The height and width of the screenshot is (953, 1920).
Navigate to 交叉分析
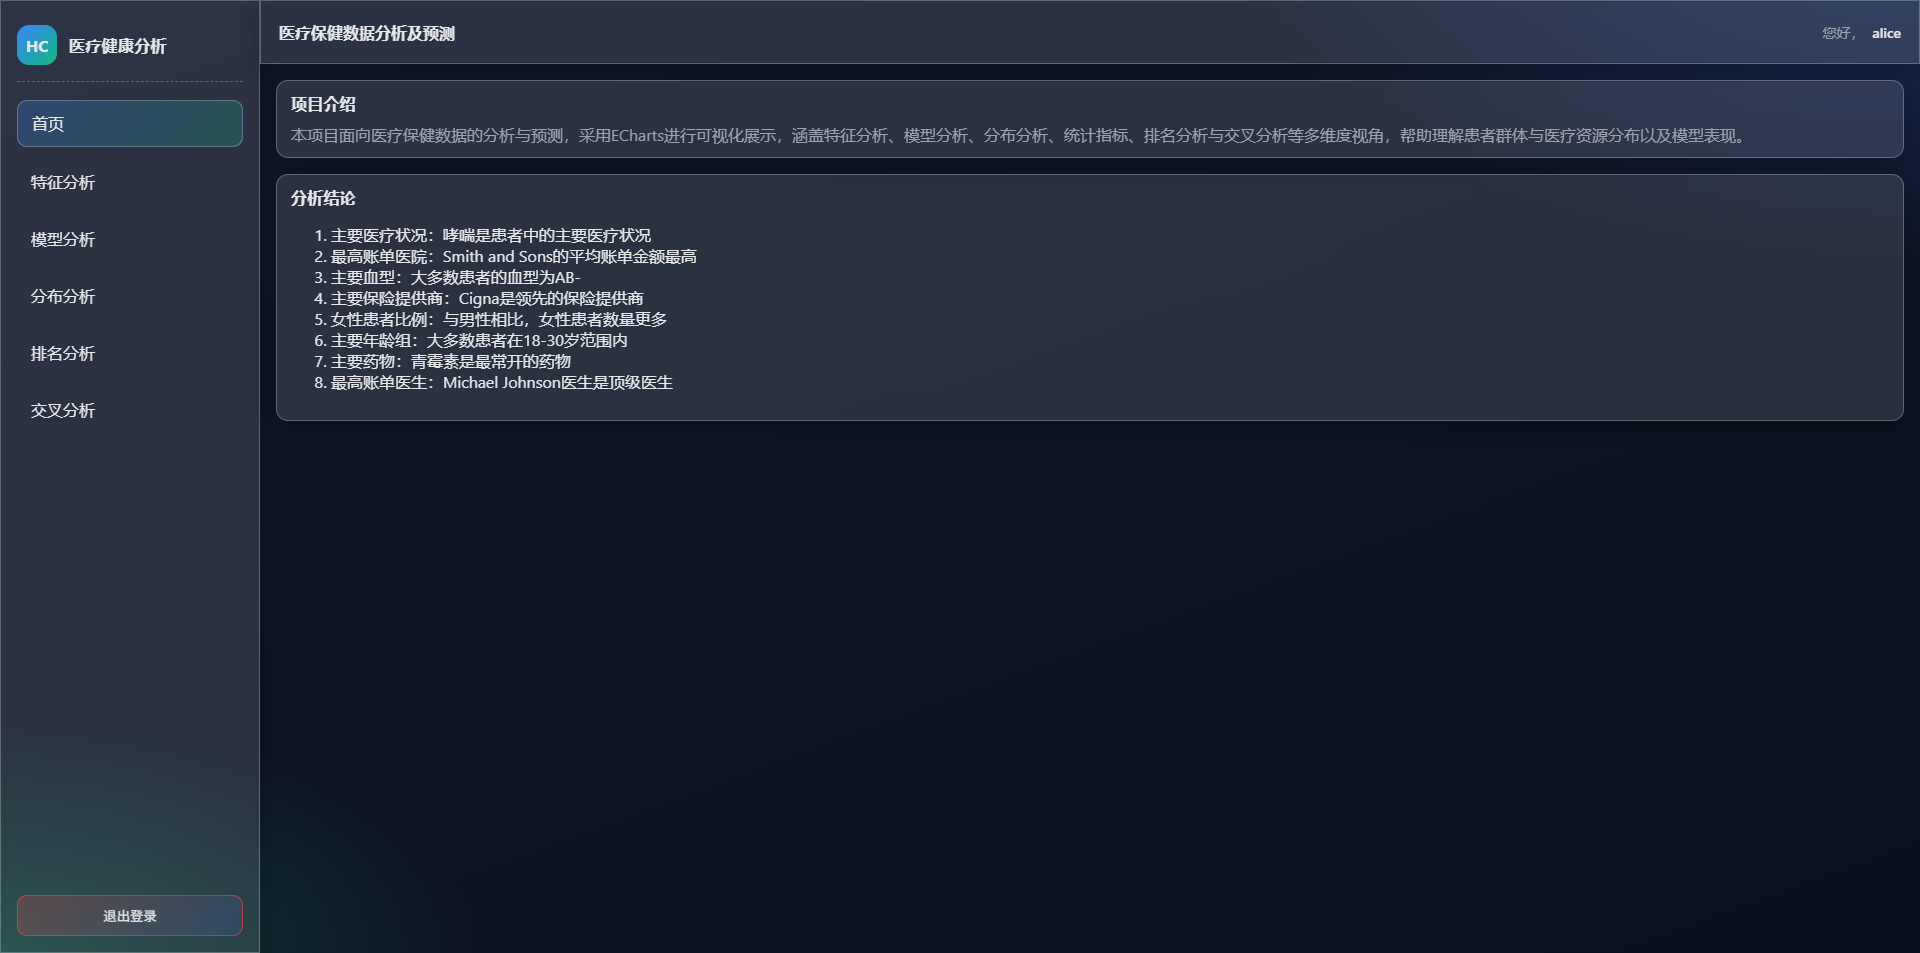[63, 410]
